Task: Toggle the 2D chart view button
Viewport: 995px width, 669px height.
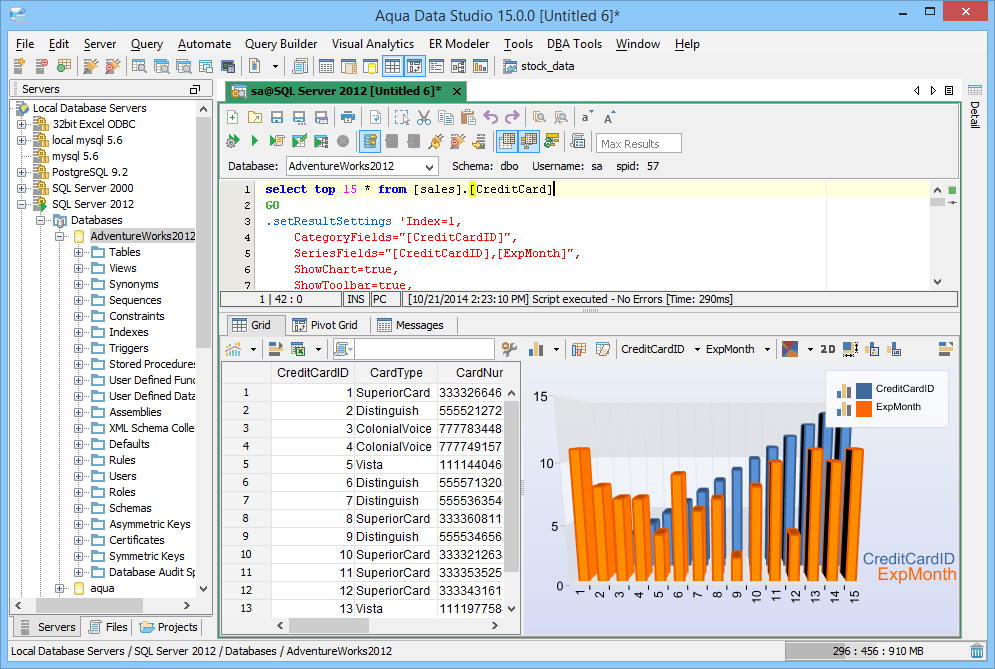Action: click(827, 349)
